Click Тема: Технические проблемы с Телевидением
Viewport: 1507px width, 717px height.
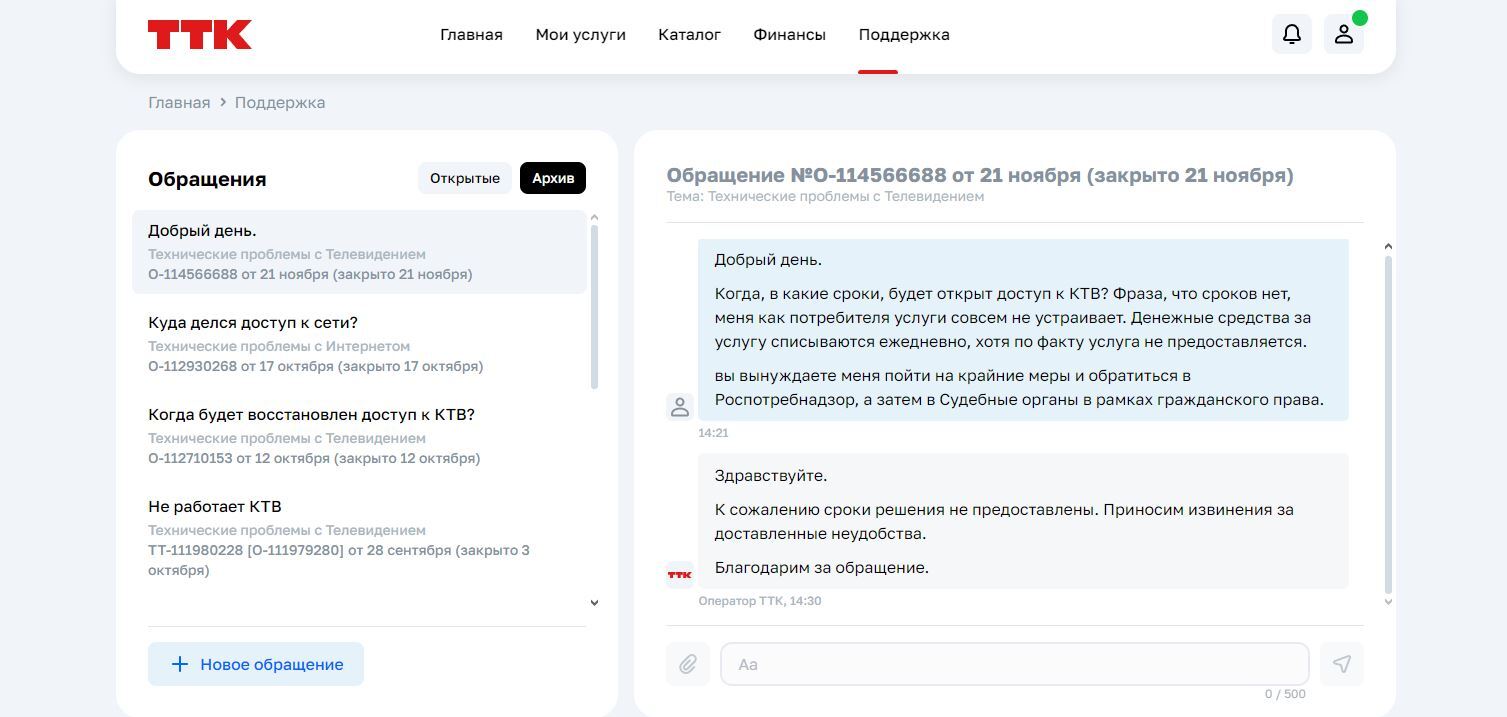[x=825, y=197]
